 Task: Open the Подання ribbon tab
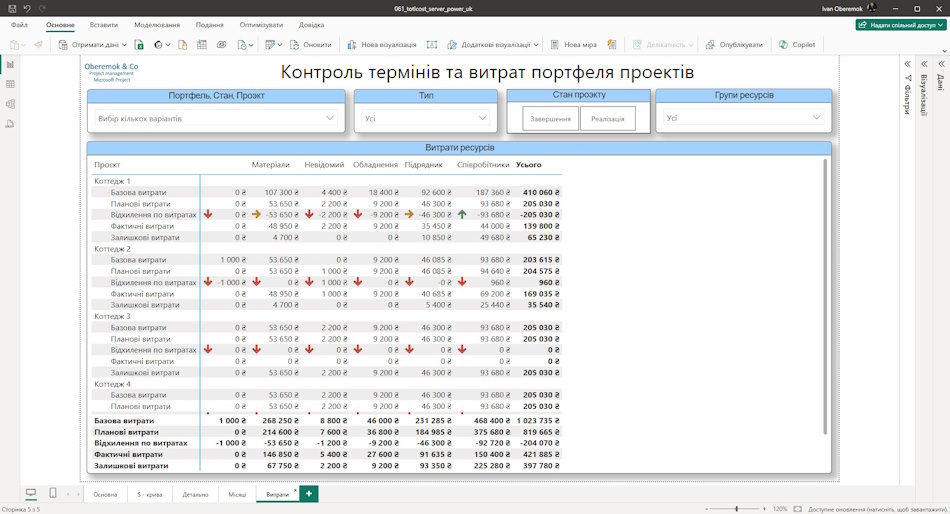coord(210,25)
